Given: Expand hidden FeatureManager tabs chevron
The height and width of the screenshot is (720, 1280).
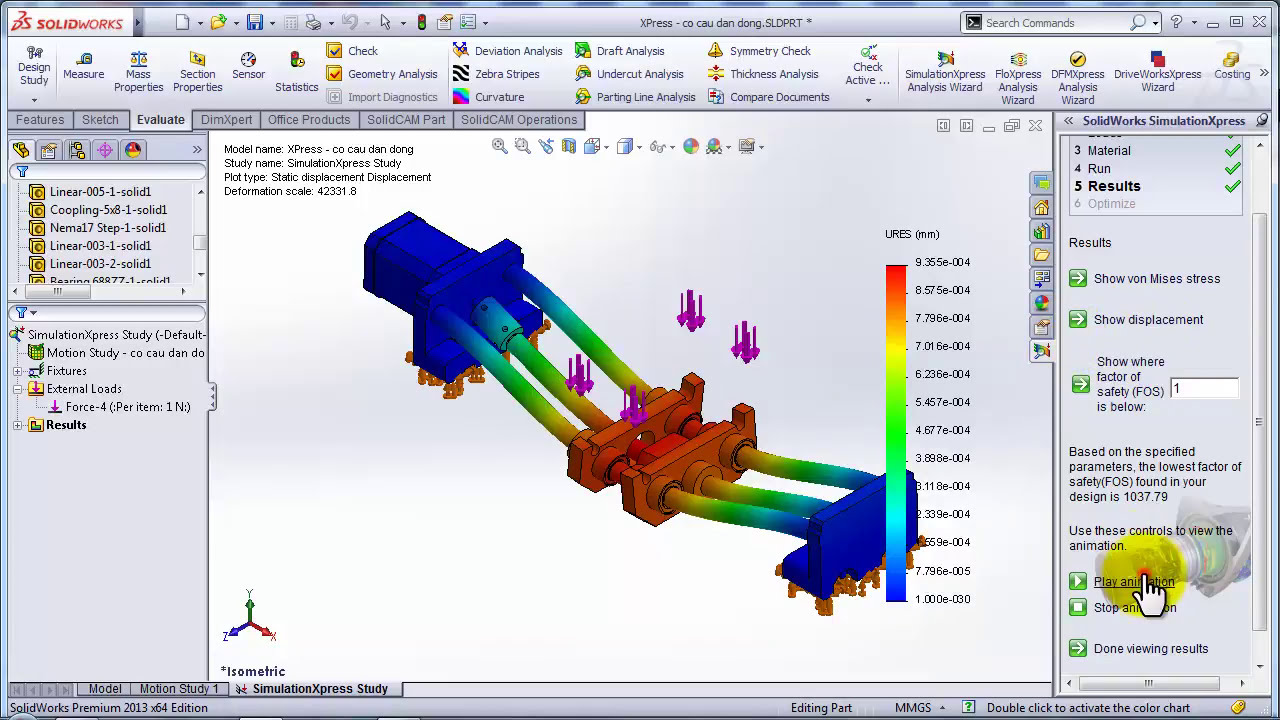Looking at the screenshot, I should [x=197, y=150].
